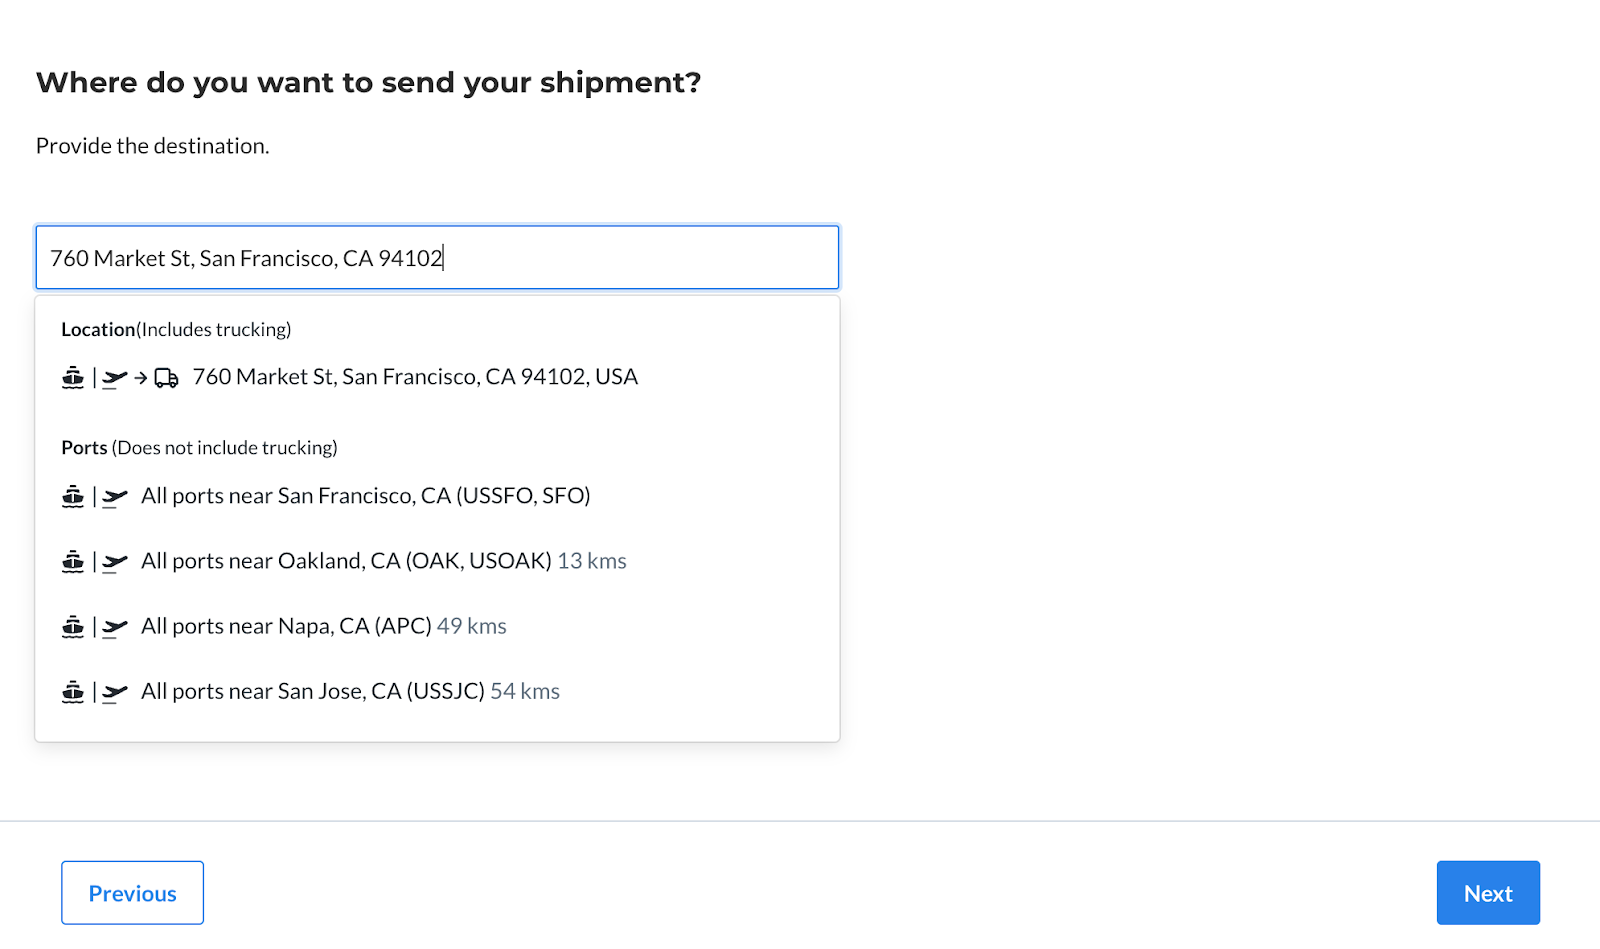Click the airplane icon beside Napa ports
This screenshot has width=1600, height=949.
tap(115, 627)
